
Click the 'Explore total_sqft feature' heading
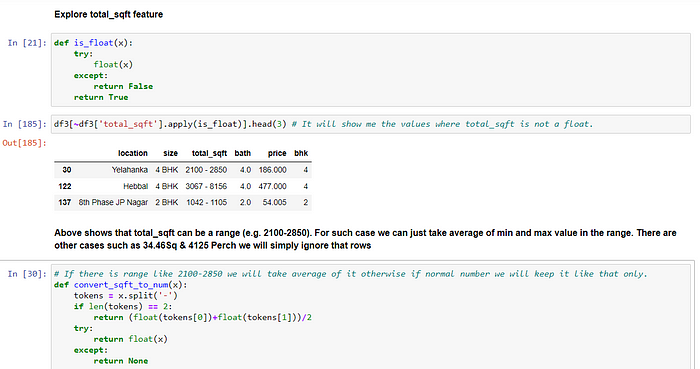tap(108, 14)
